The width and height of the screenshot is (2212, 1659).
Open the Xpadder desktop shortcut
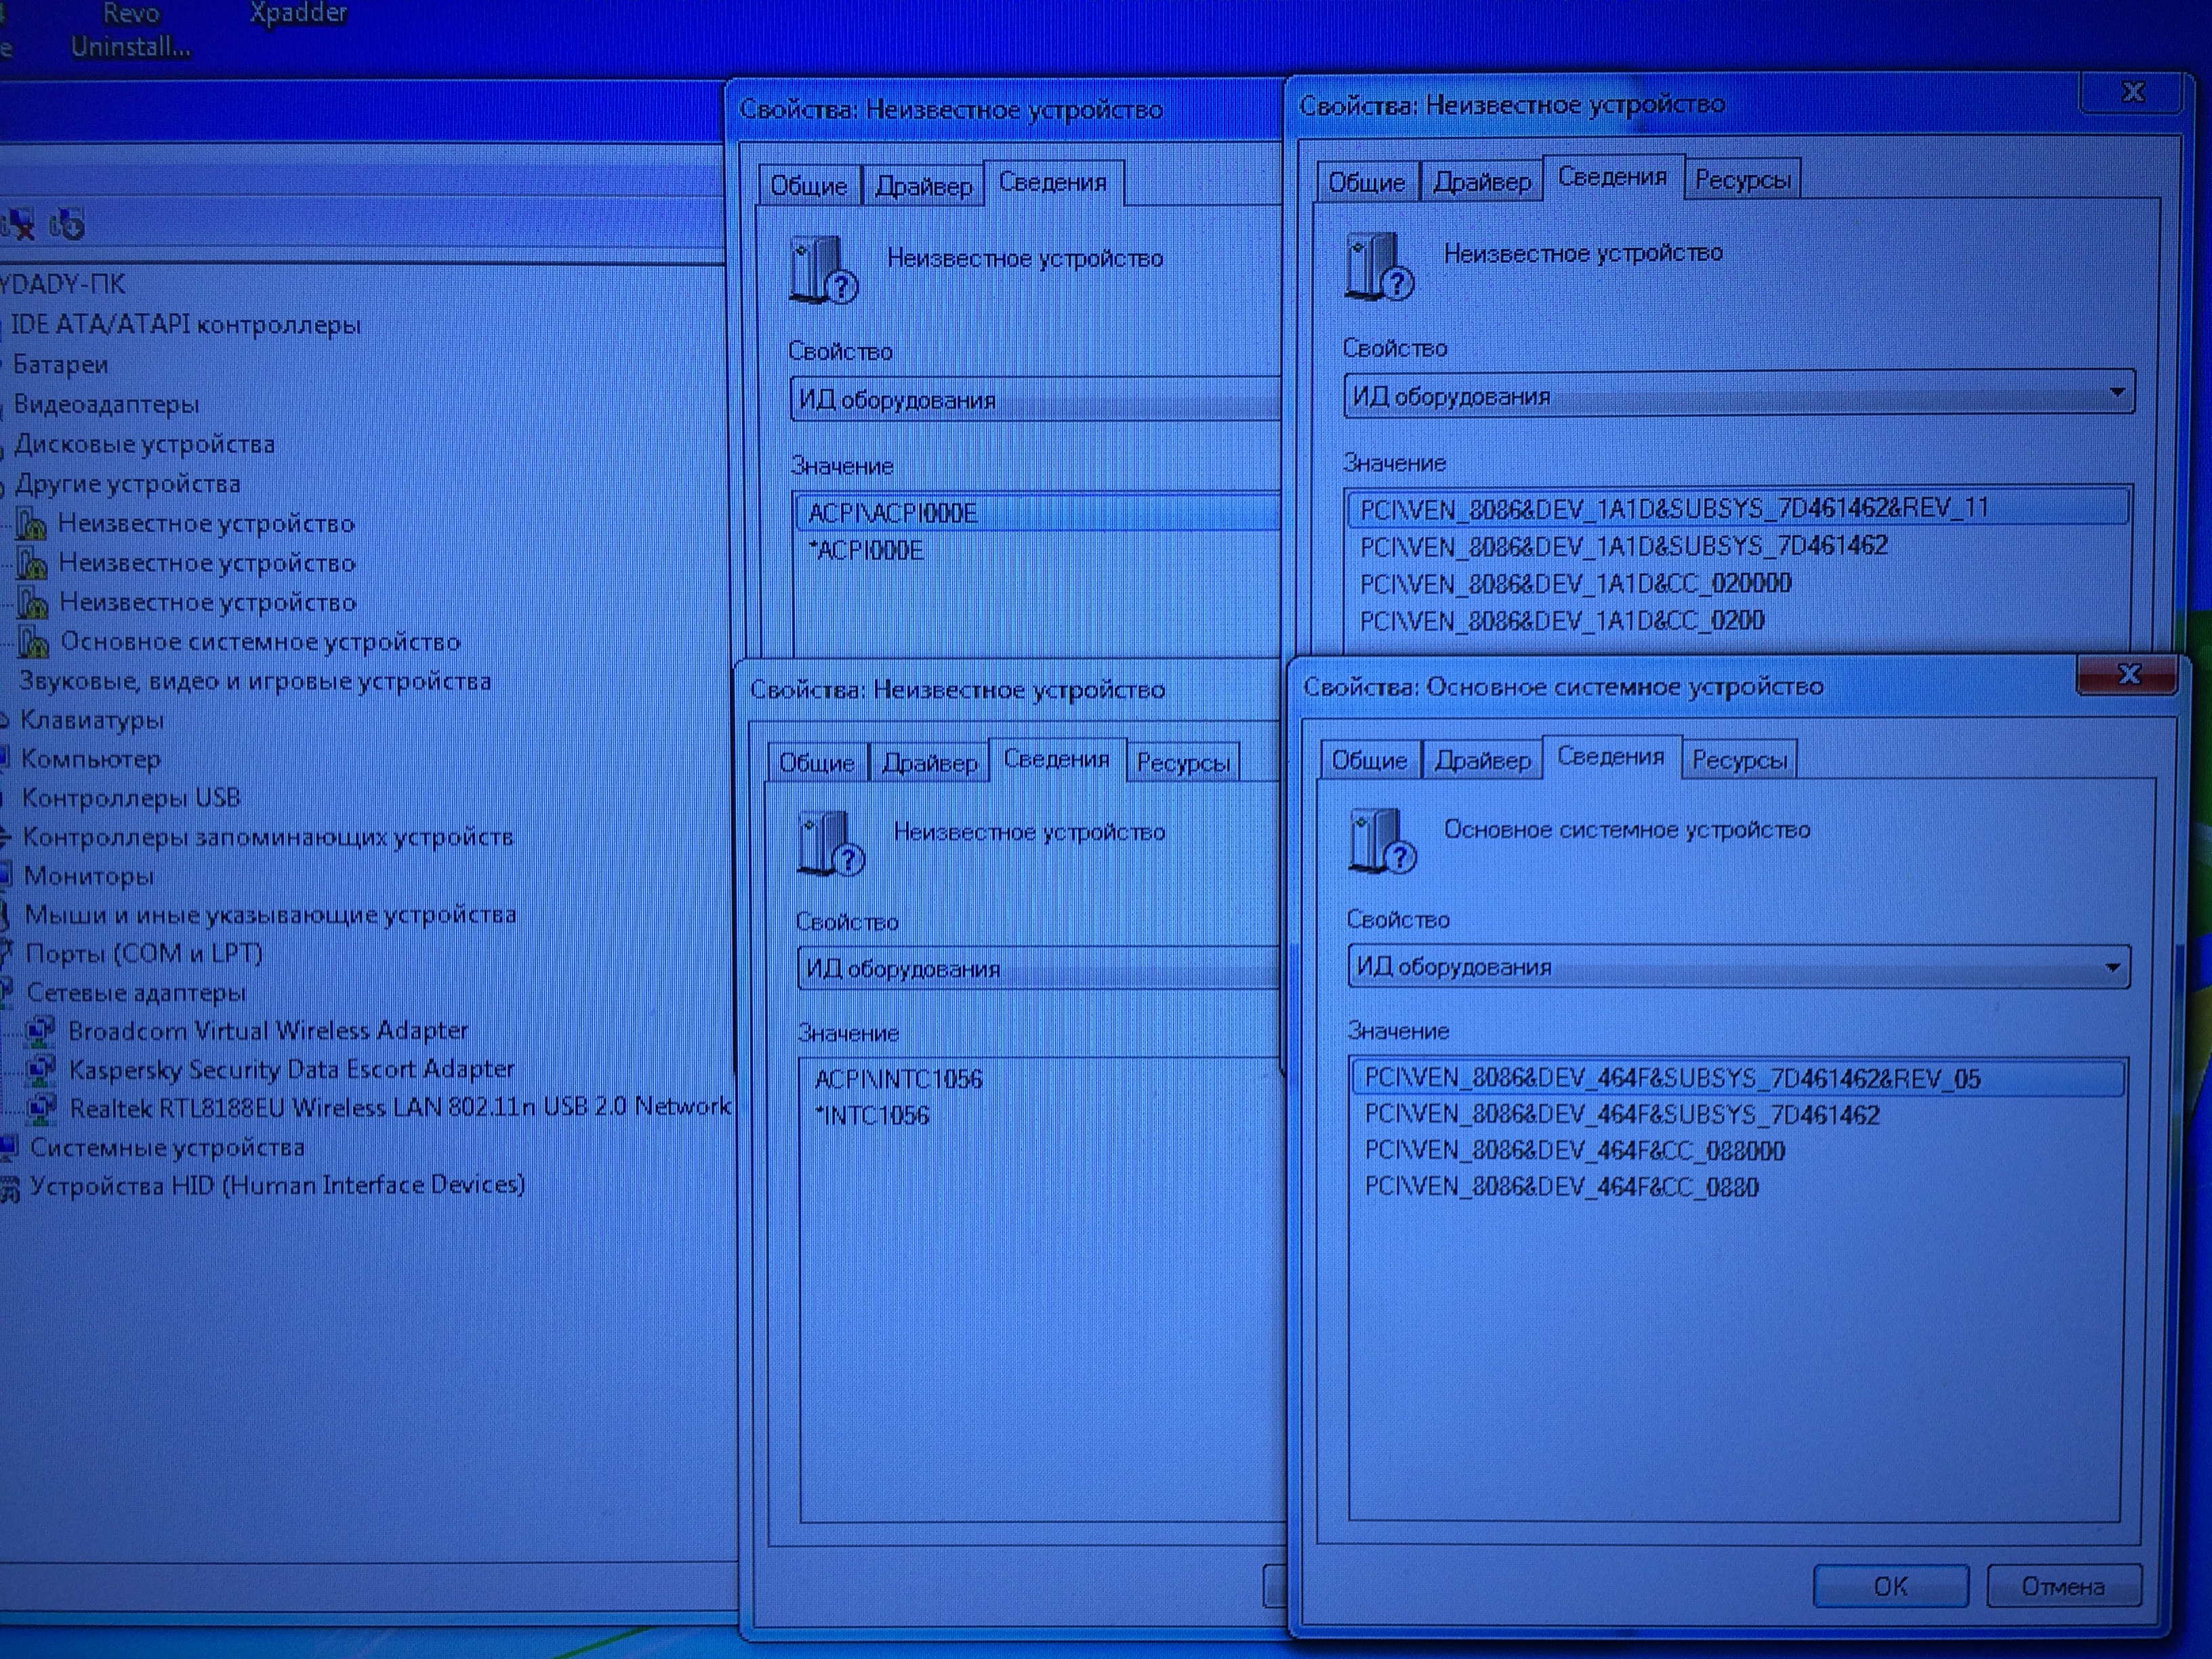297,14
